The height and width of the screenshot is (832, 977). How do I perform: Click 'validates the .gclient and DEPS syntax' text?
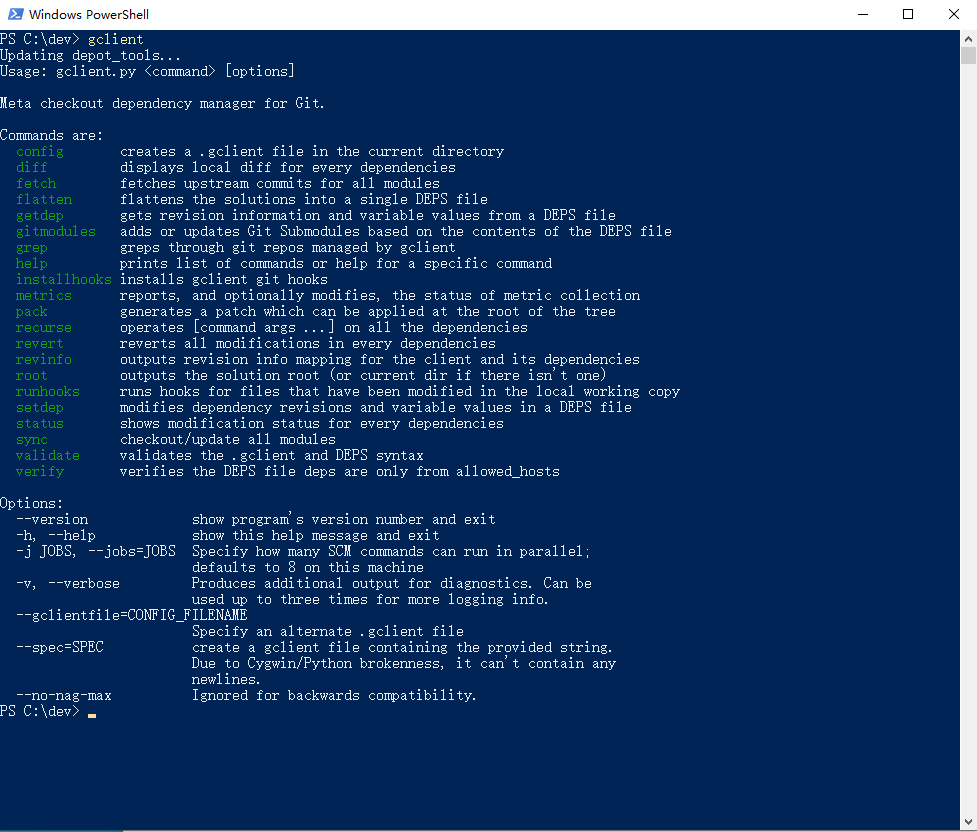272,456
